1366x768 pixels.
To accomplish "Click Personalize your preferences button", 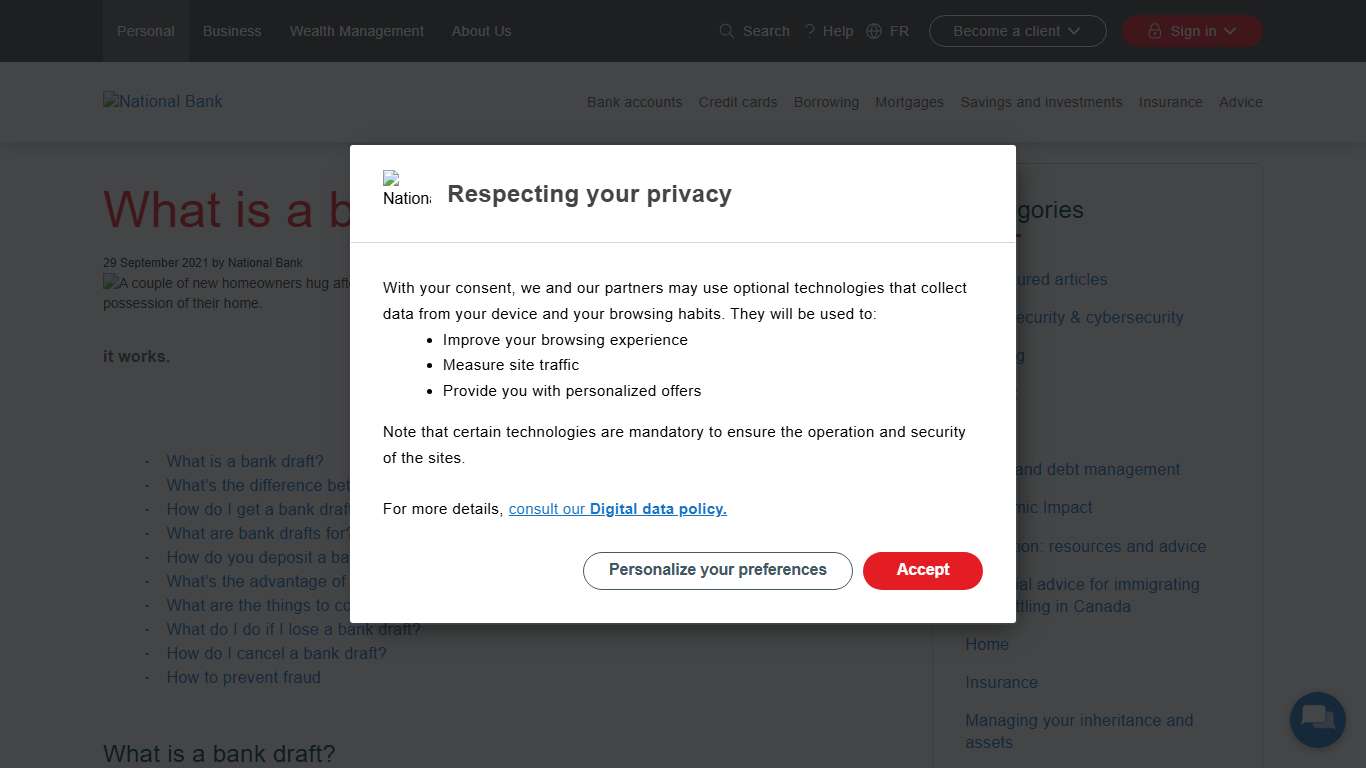I will pos(717,570).
